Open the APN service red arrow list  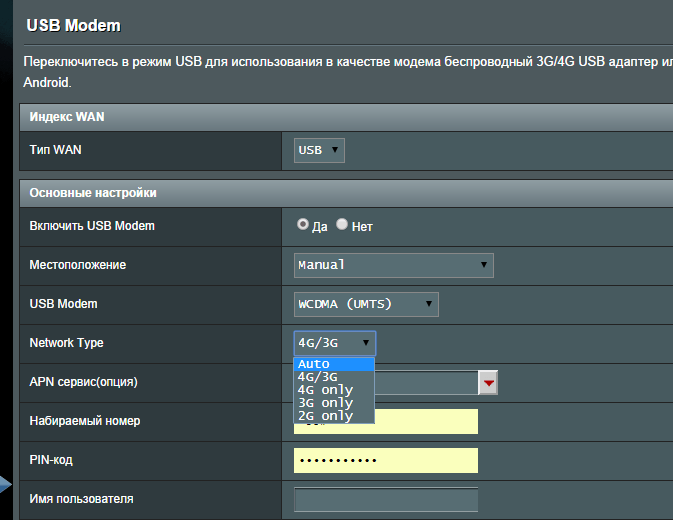click(x=489, y=382)
